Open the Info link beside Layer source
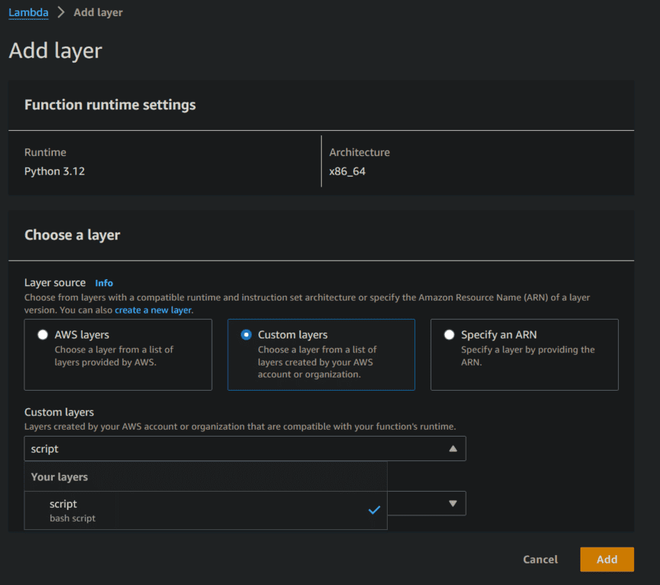 (104, 283)
